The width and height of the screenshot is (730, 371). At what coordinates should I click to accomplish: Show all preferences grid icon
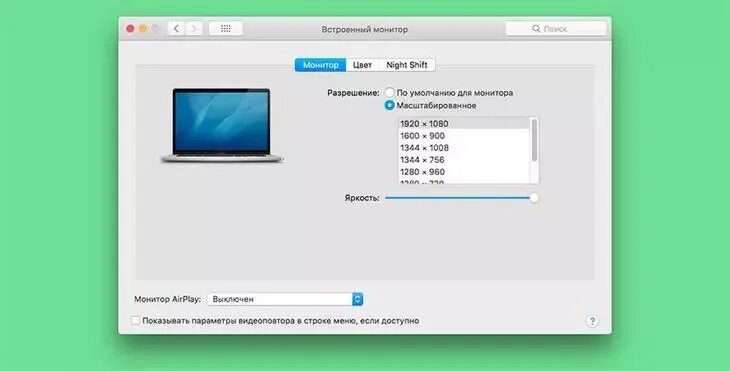pyautogui.click(x=226, y=29)
